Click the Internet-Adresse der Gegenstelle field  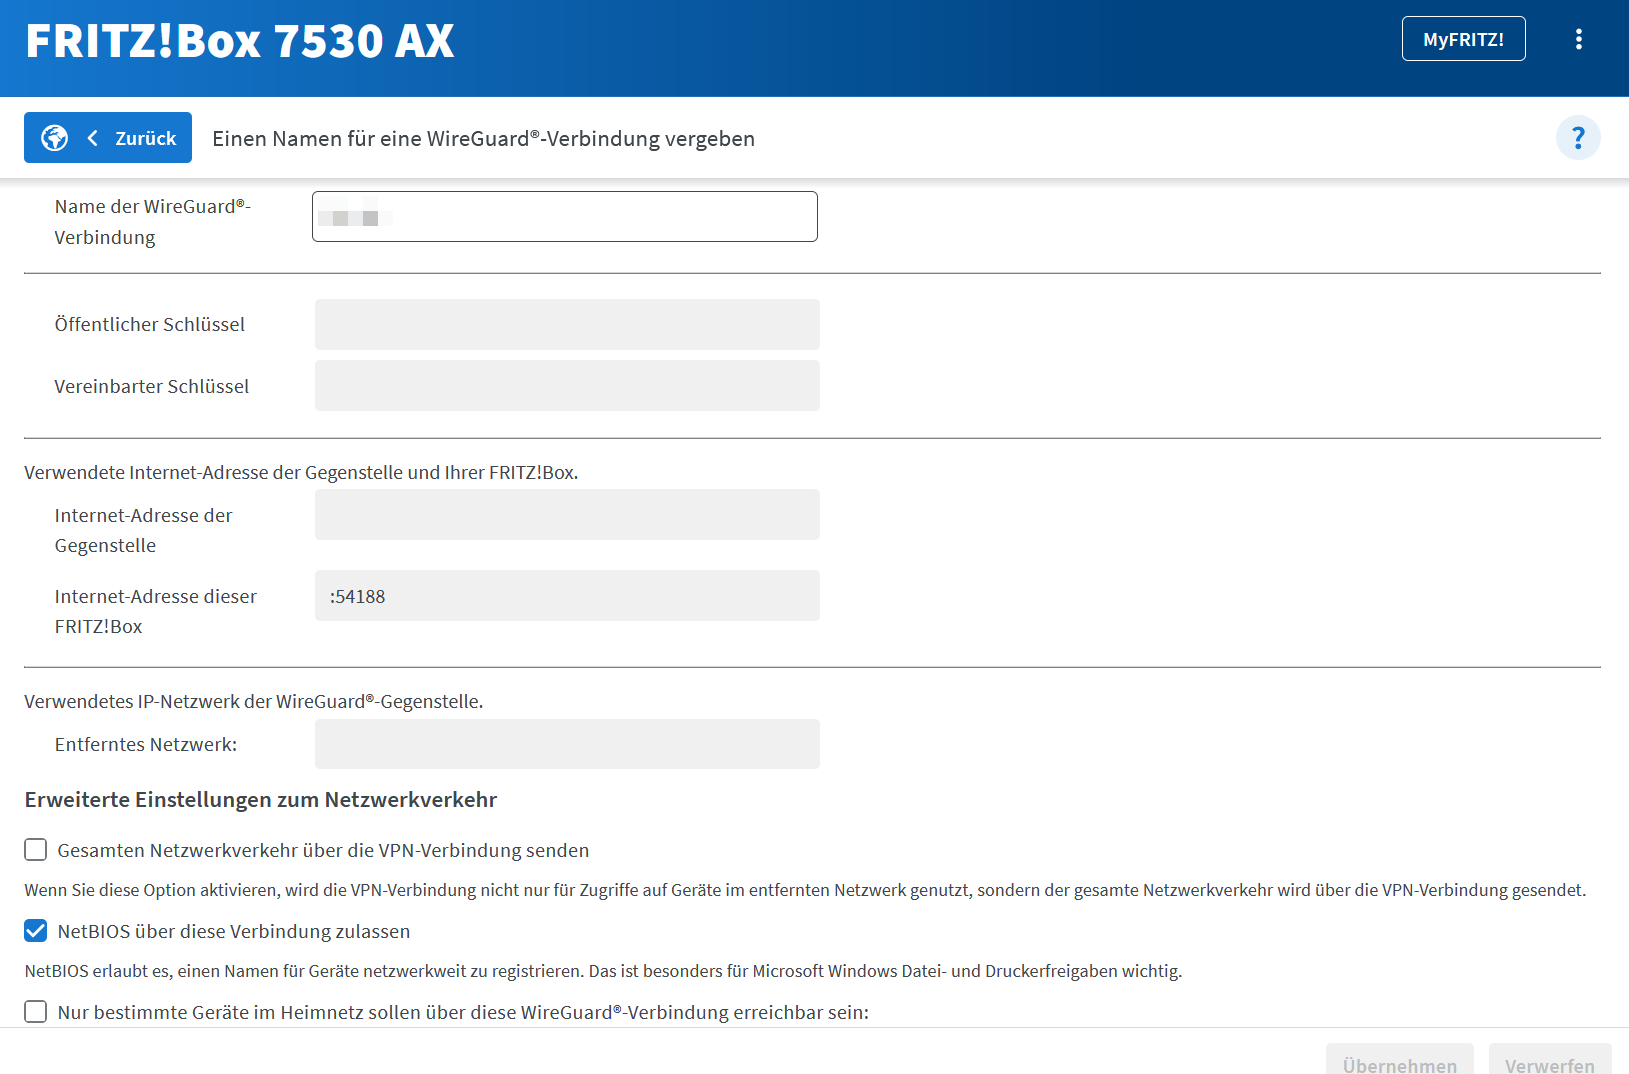pyautogui.click(x=567, y=515)
